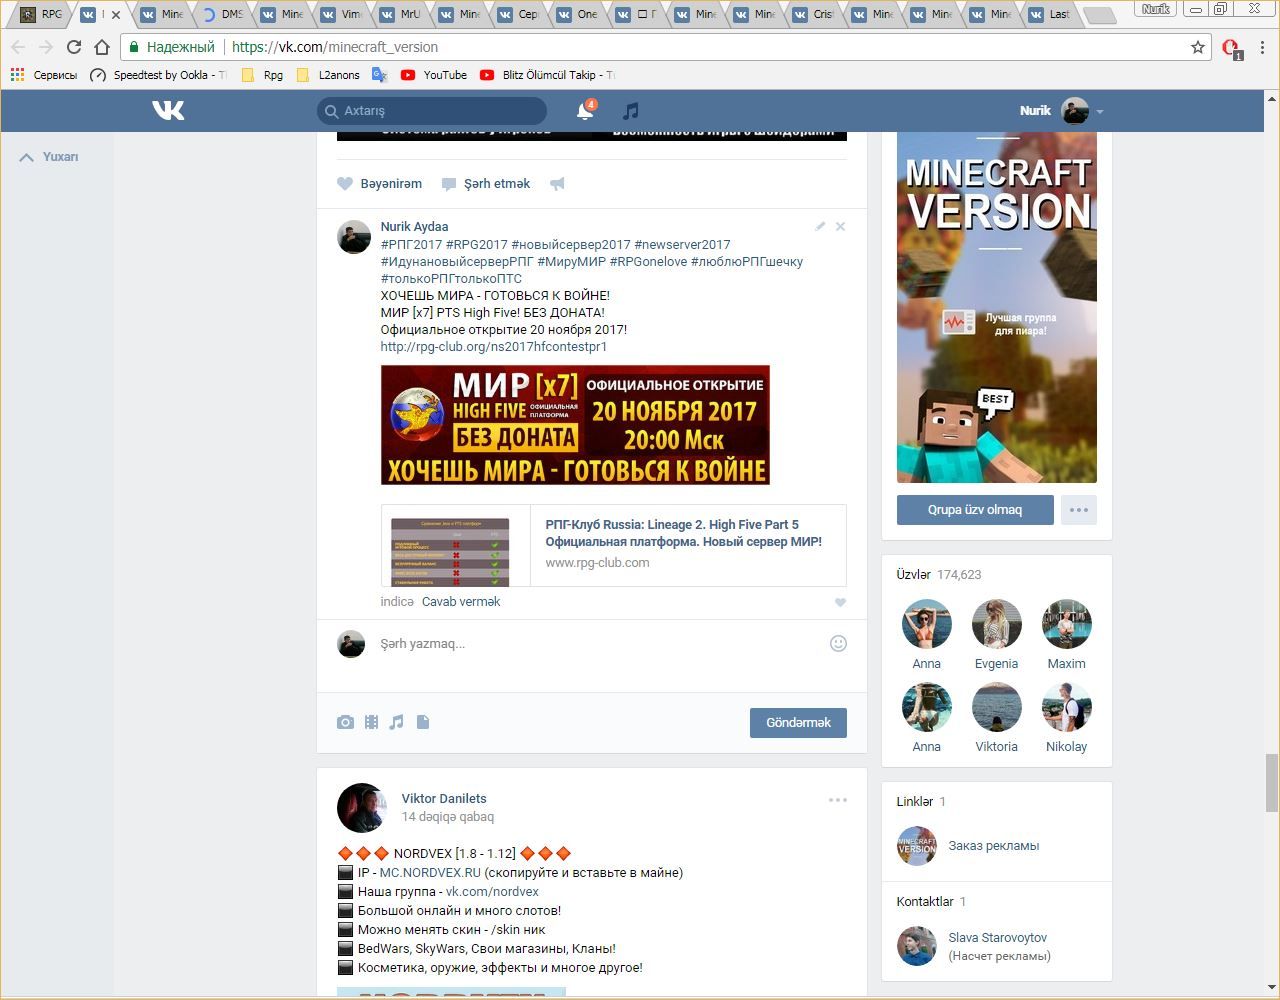
Task: Click Şərh etmək to comment
Action: [x=486, y=184]
